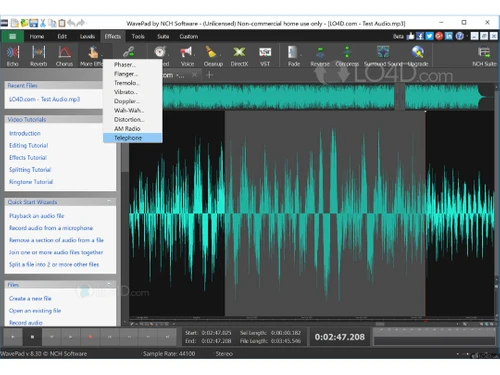Image resolution: width=500 pixels, height=375 pixels.
Task: Open the green file menu button
Action: [12, 36]
